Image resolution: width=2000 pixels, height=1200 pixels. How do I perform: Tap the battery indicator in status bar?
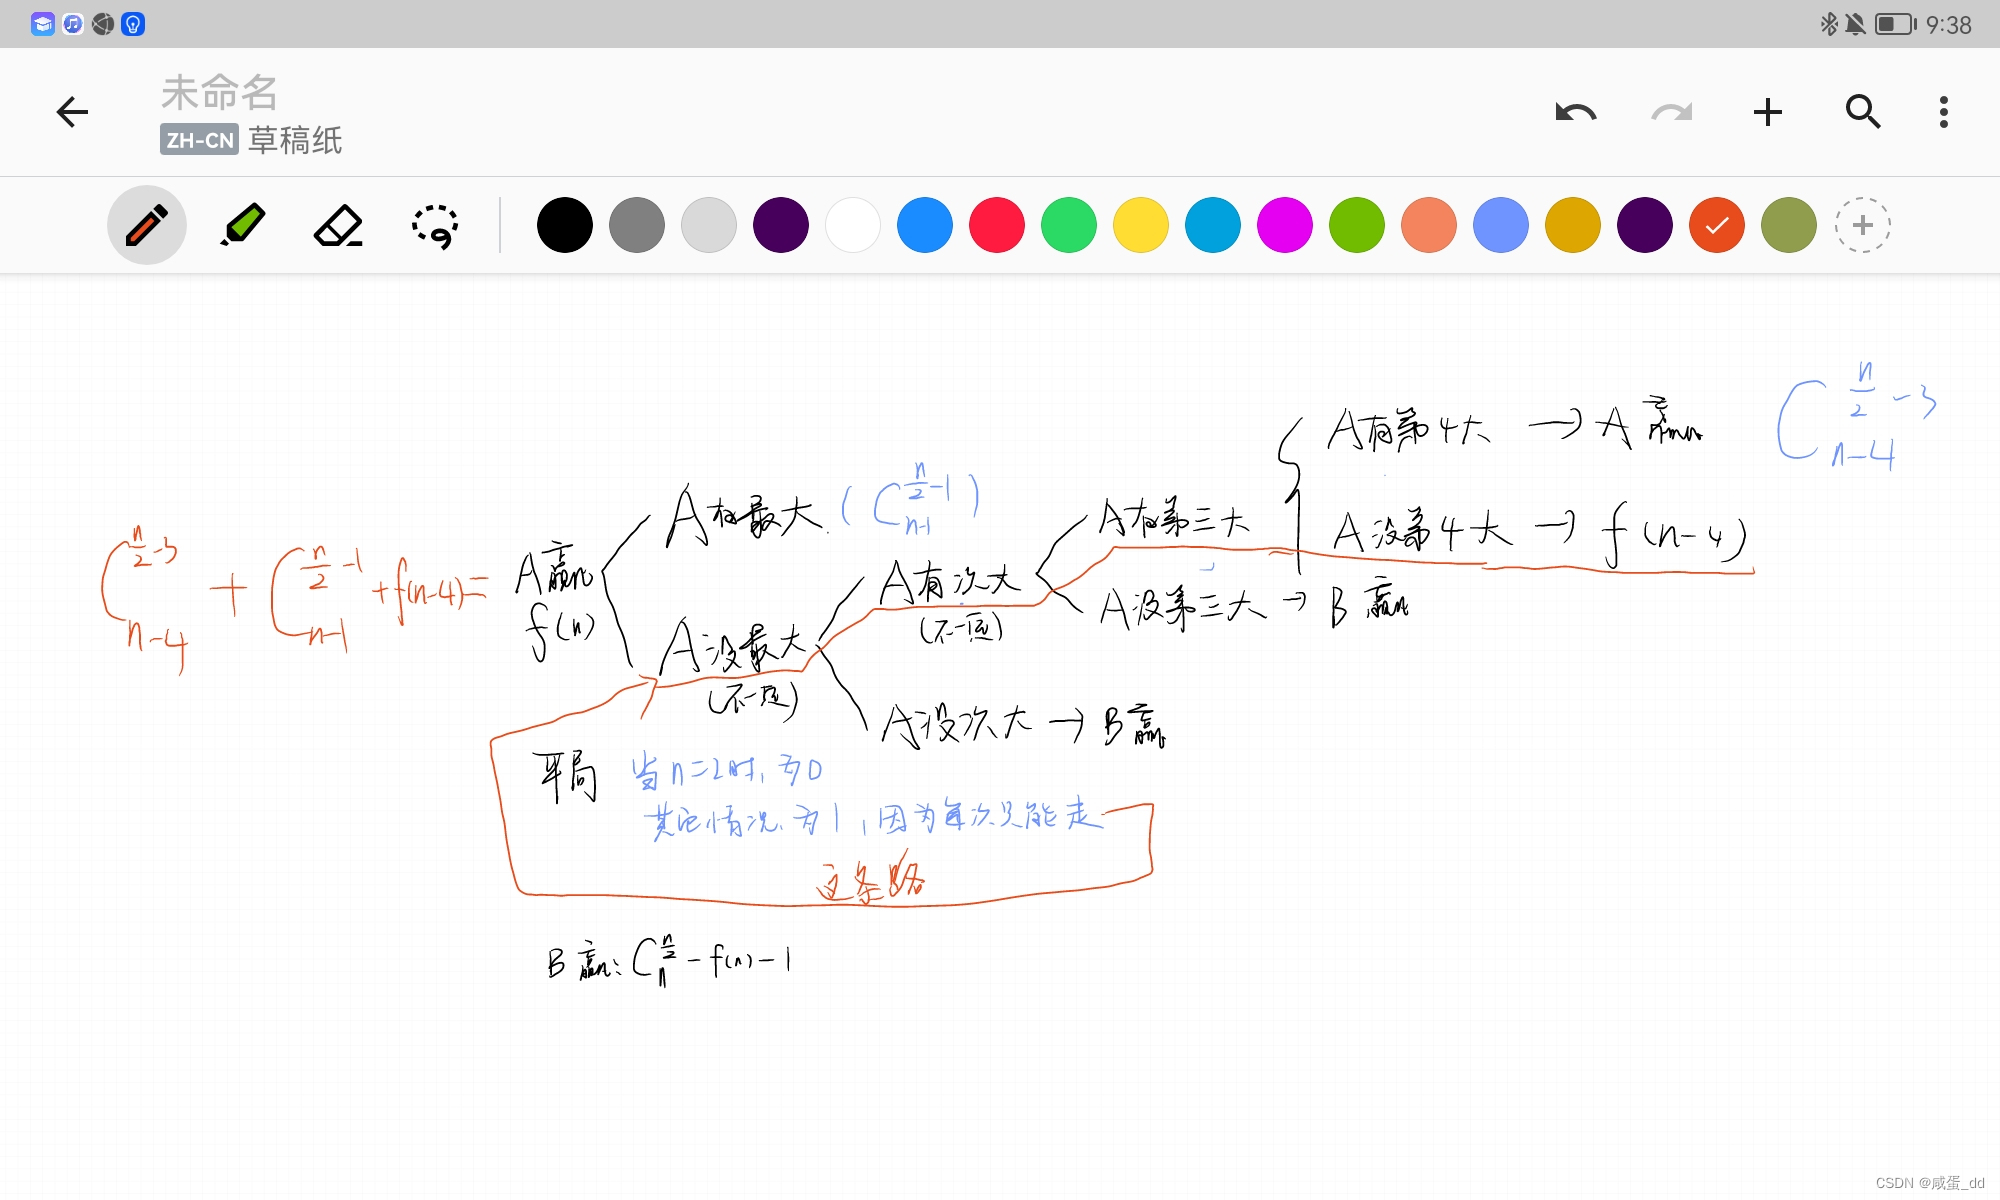(x=1894, y=24)
